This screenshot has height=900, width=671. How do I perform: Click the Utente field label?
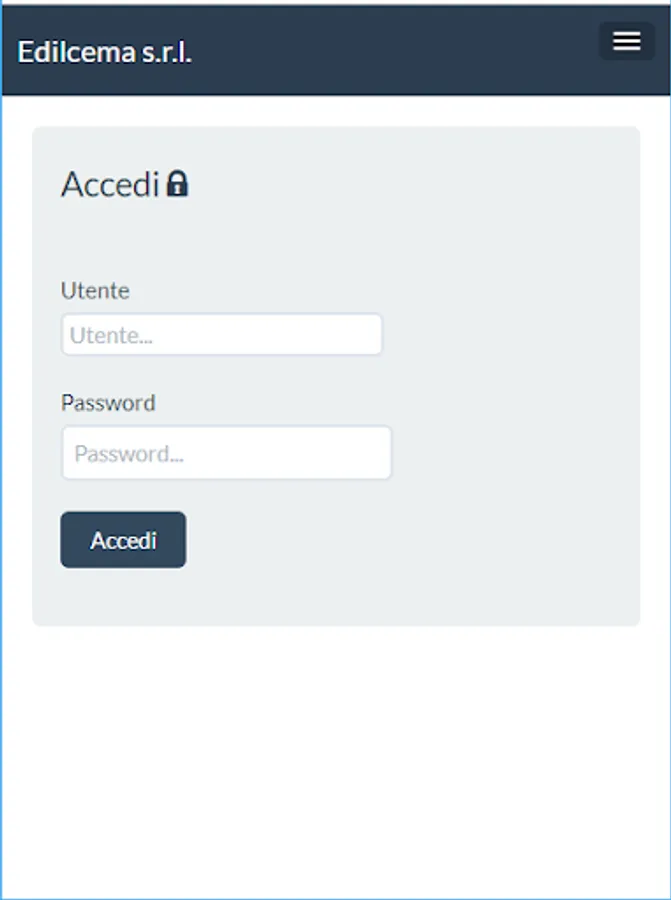(95, 290)
